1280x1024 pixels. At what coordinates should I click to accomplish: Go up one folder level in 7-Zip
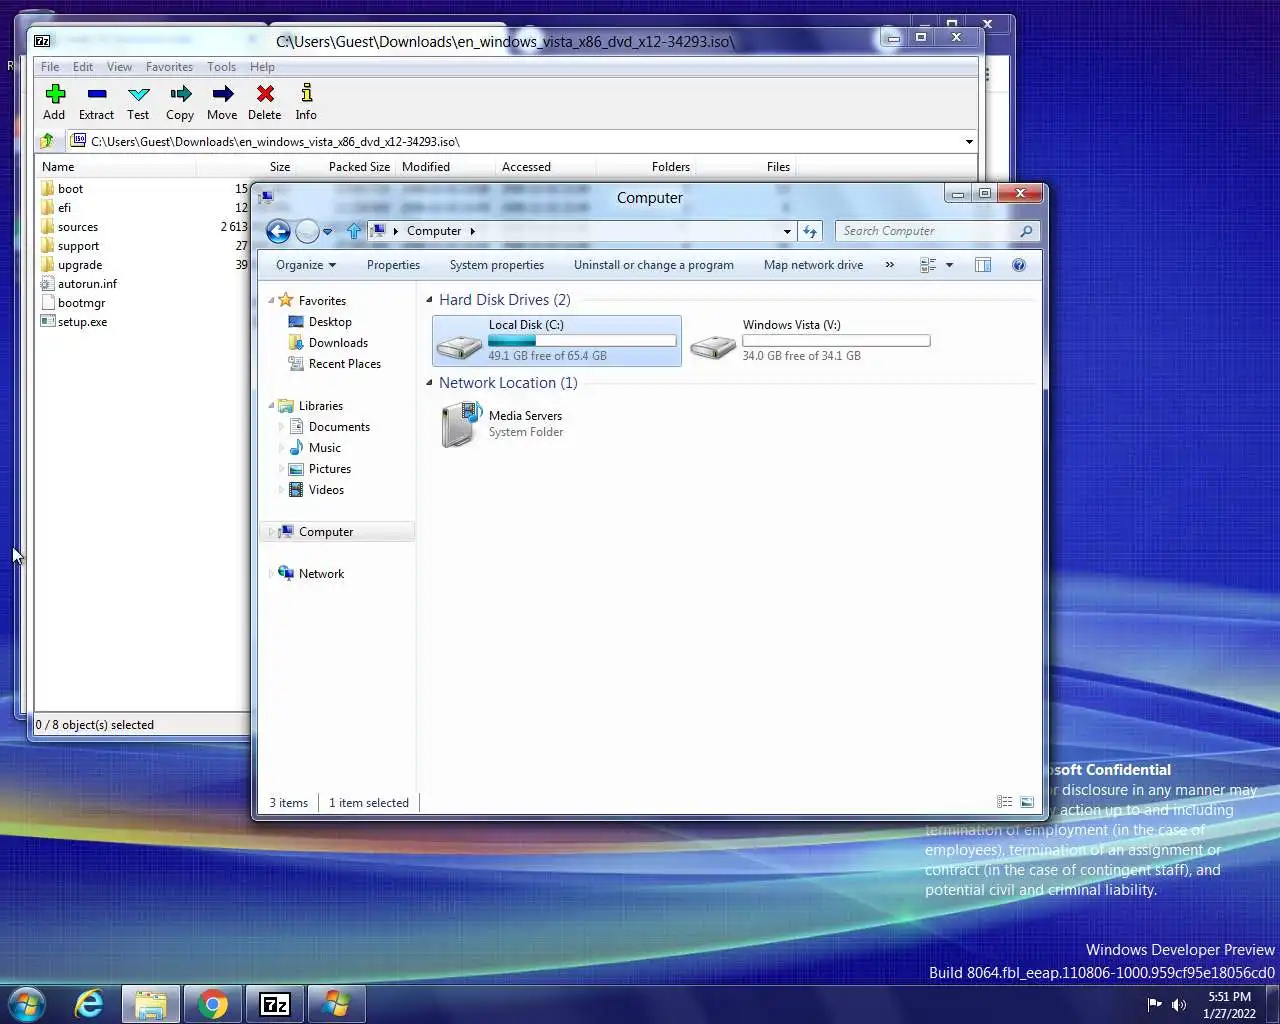click(47, 141)
